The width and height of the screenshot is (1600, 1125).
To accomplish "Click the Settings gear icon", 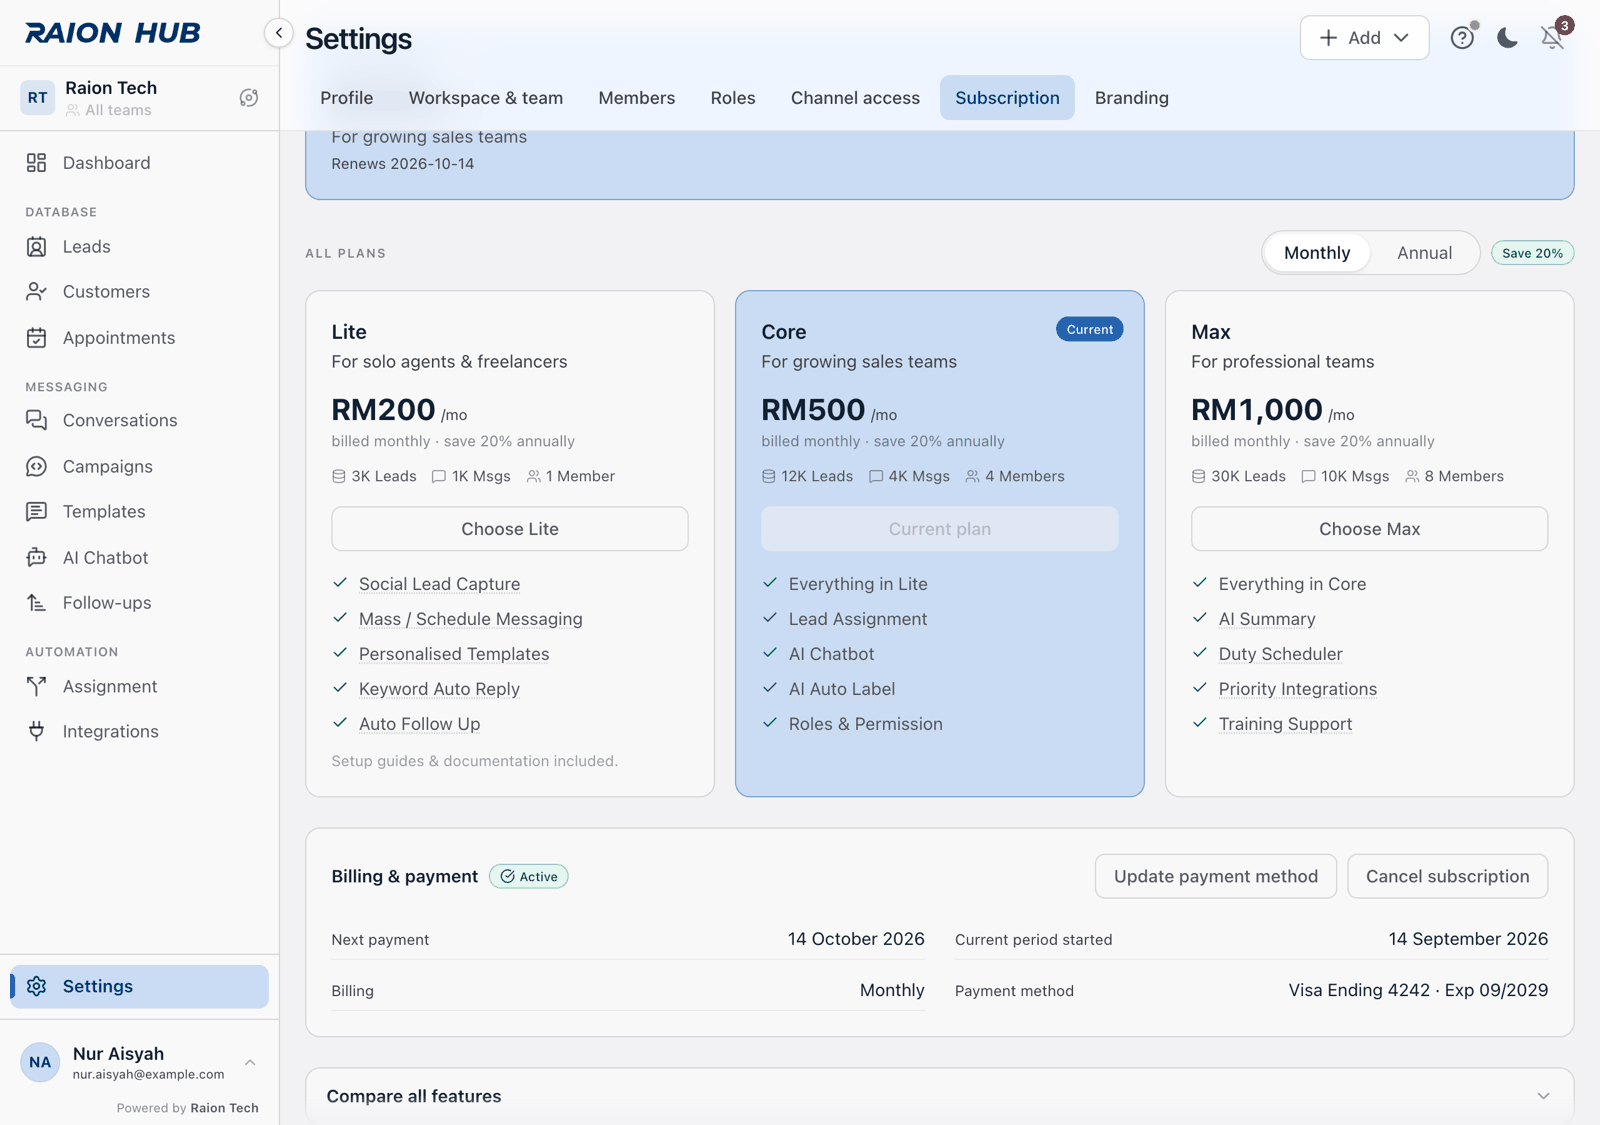I will point(37,986).
